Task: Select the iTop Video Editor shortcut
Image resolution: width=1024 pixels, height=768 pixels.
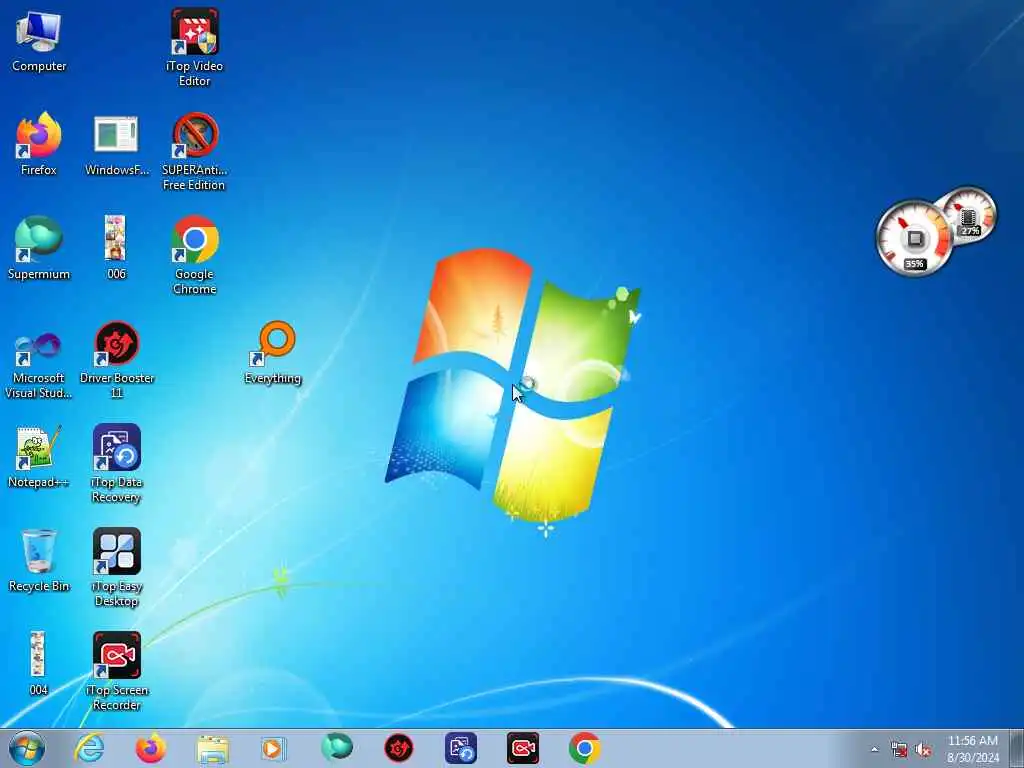Action: [195, 48]
